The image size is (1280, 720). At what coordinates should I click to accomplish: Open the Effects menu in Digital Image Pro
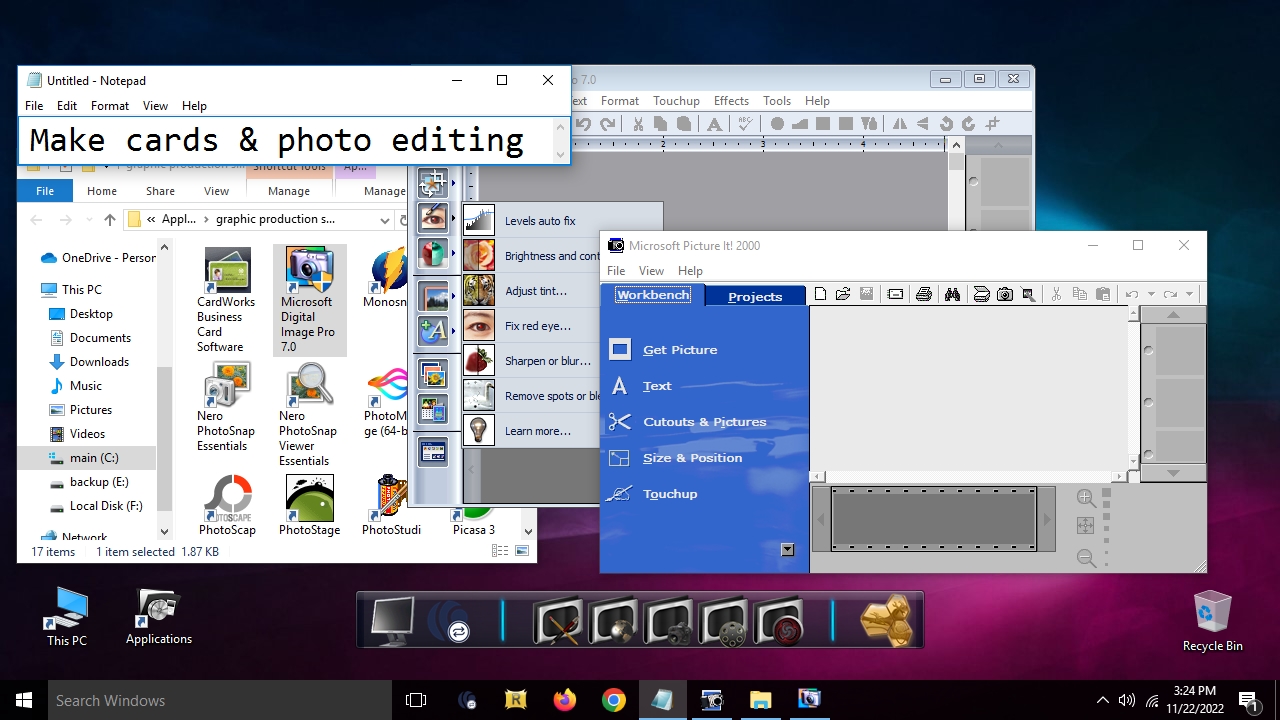731,101
